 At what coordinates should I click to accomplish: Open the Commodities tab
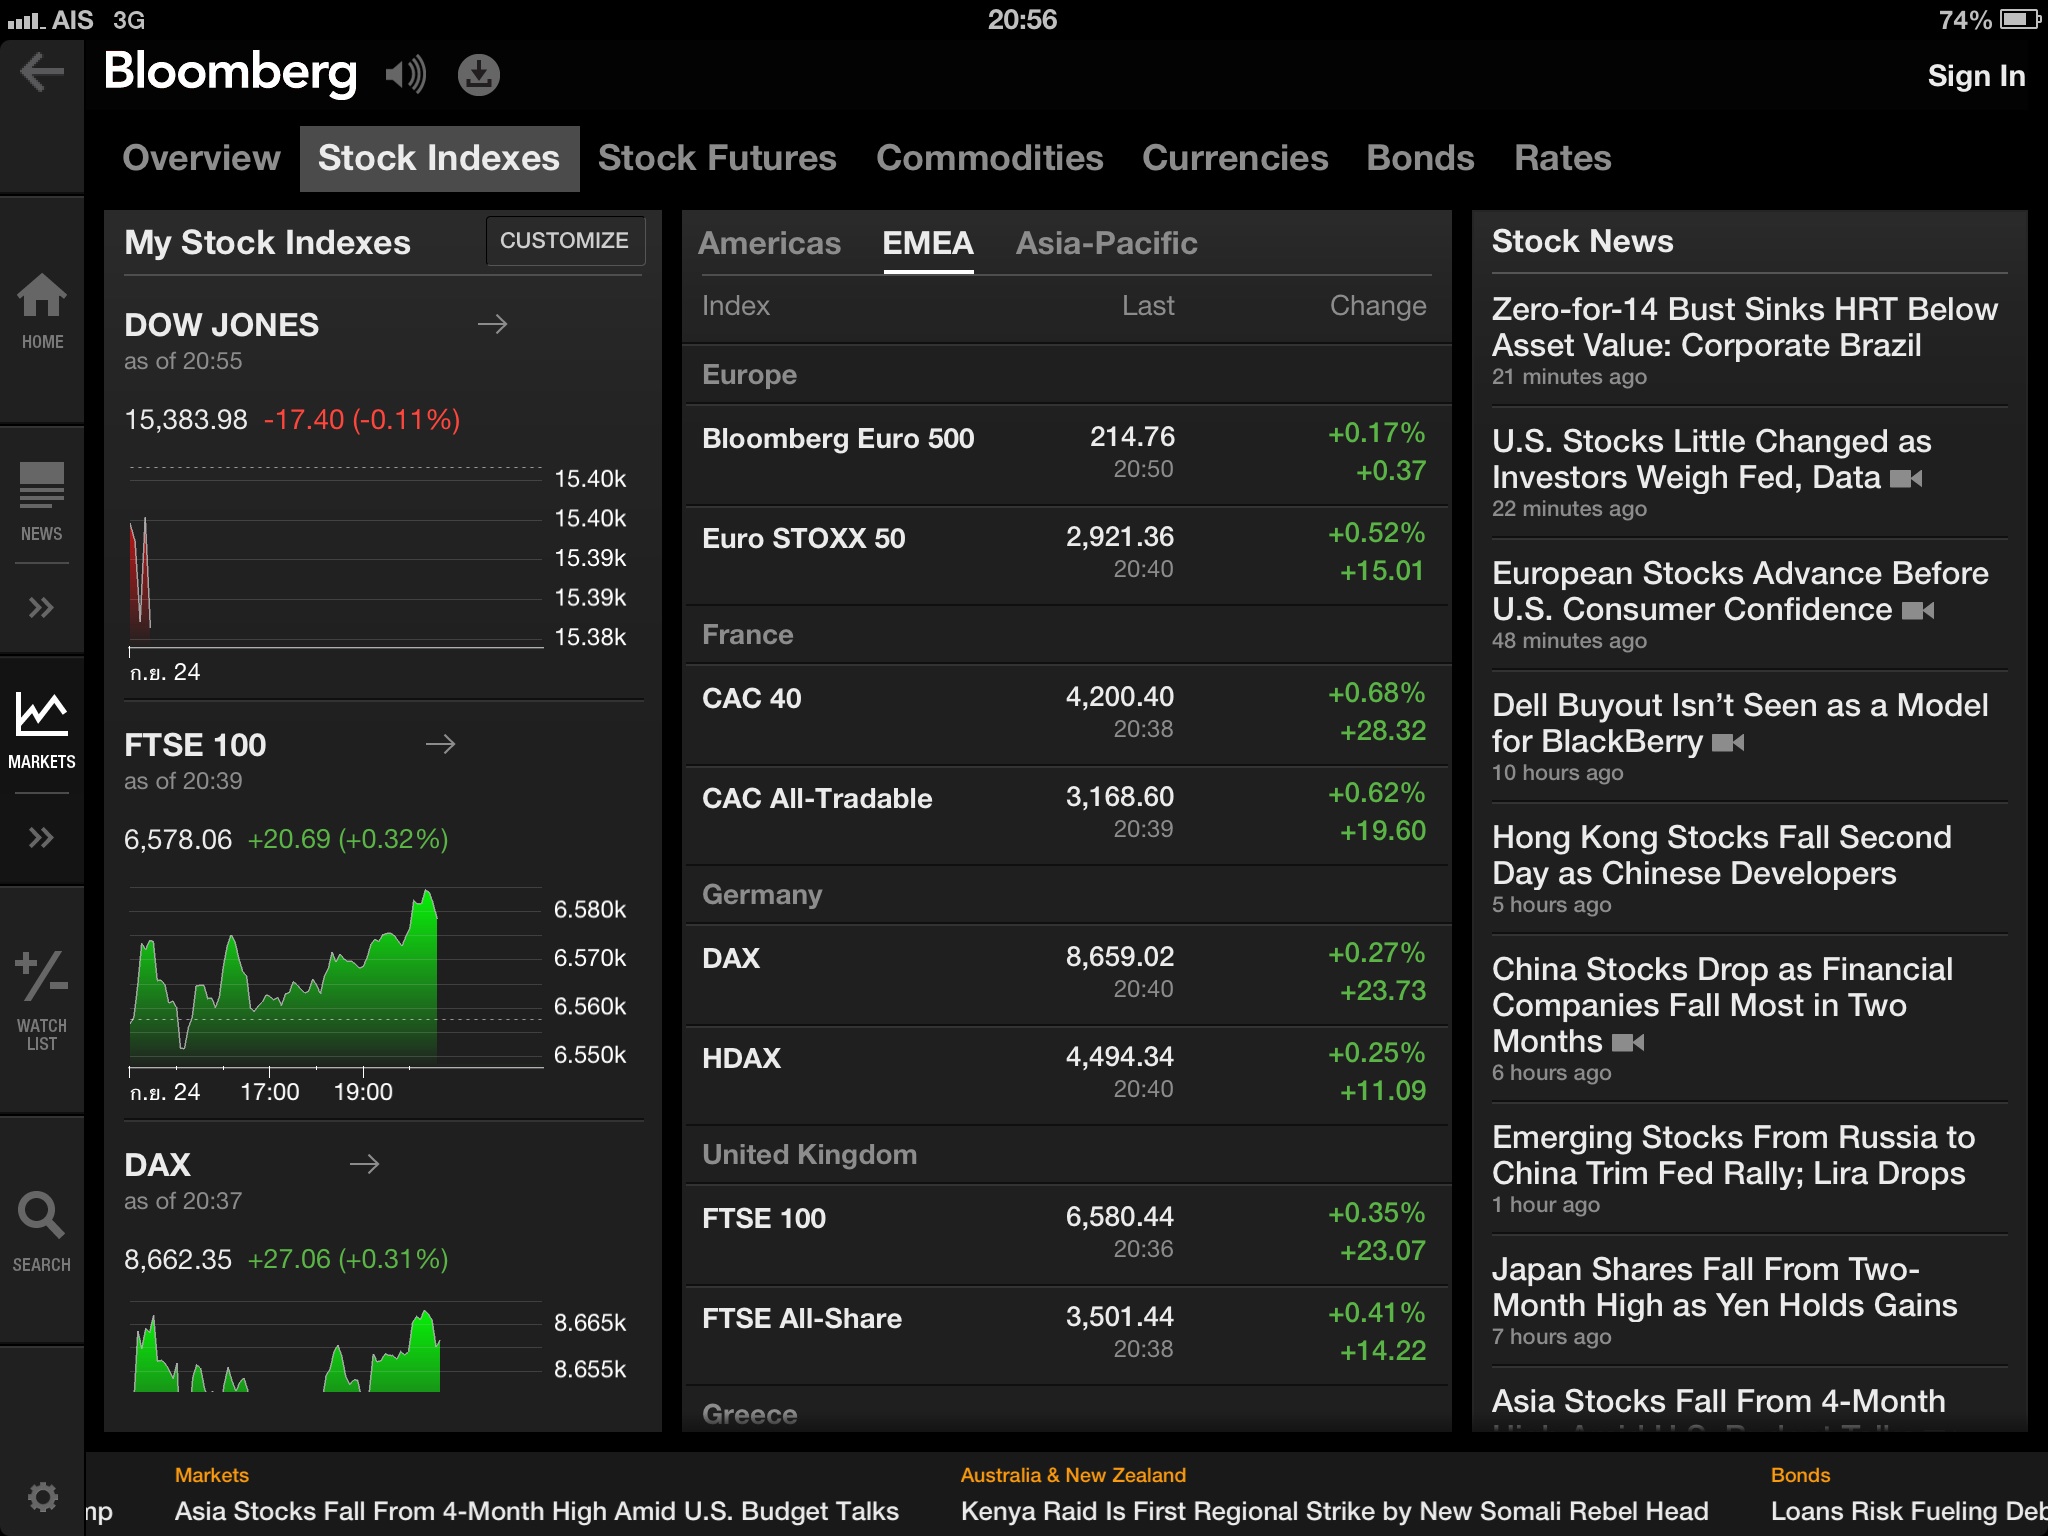click(990, 158)
